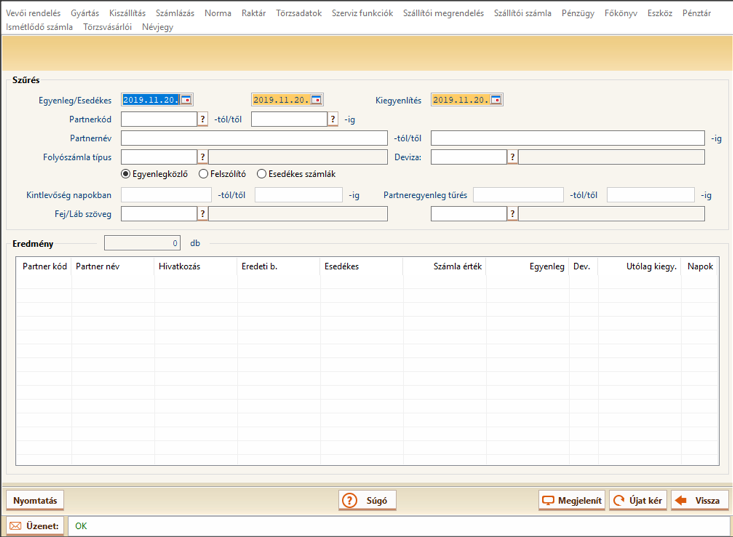Sort by Hivatkozás column header
The width and height of the screenshot is (733, 537).
(x=196, y=266)
